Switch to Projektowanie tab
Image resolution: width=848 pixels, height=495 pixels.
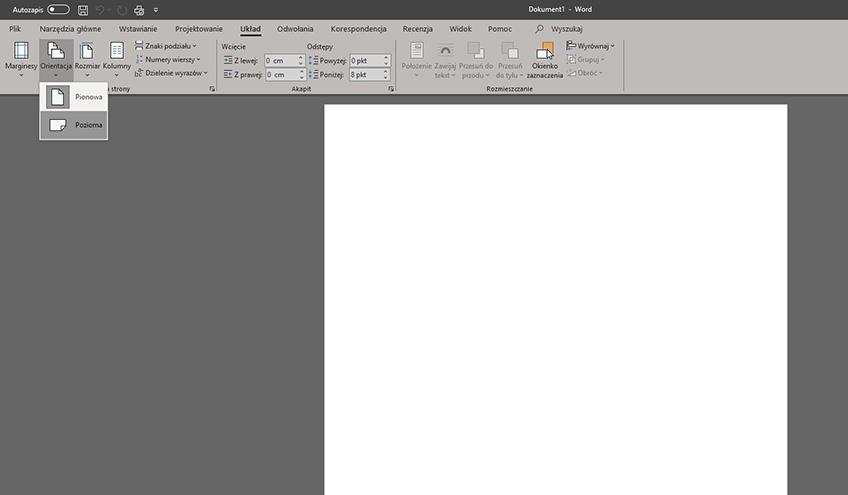click(x=198, y=29)
